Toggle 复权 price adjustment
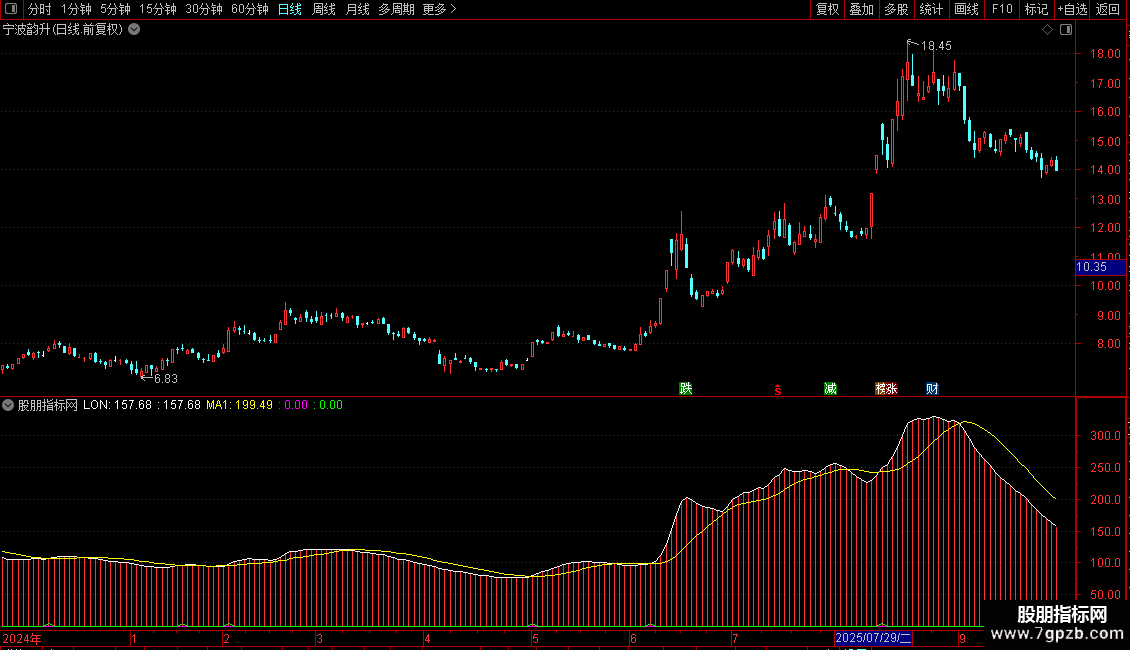 click(x=828, y=10)
